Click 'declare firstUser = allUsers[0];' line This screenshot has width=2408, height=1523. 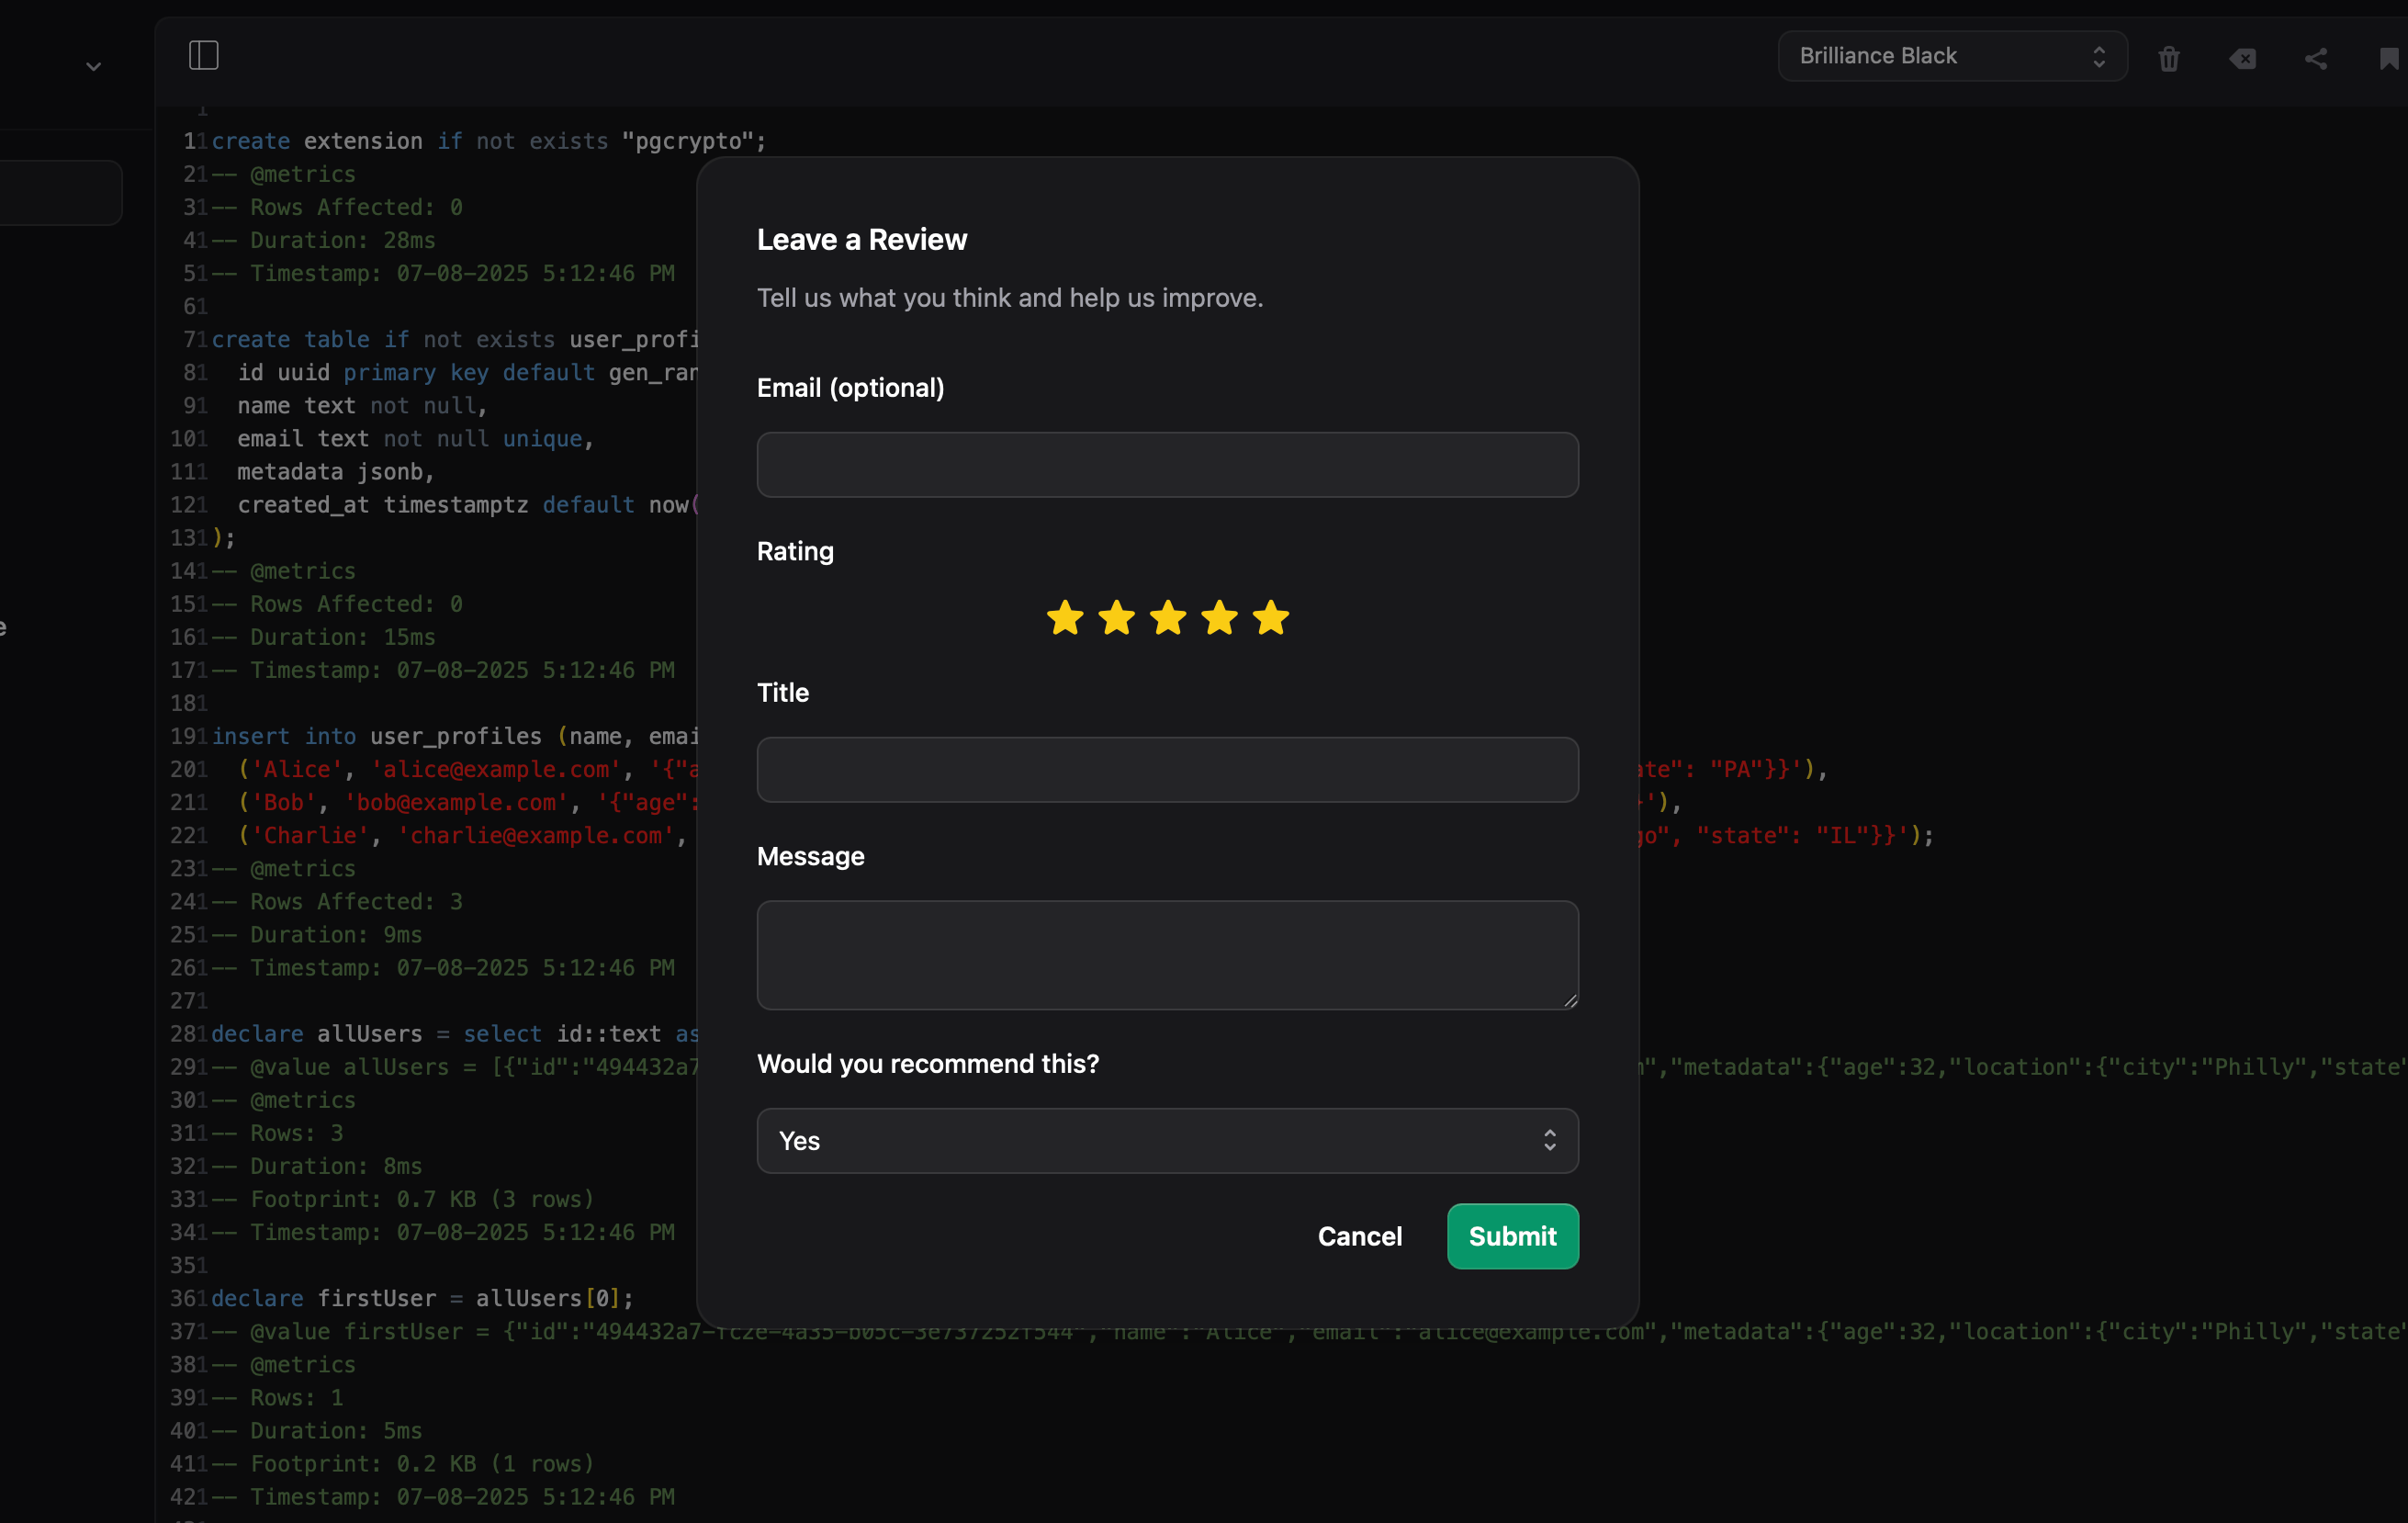[x=422, y=1298]
